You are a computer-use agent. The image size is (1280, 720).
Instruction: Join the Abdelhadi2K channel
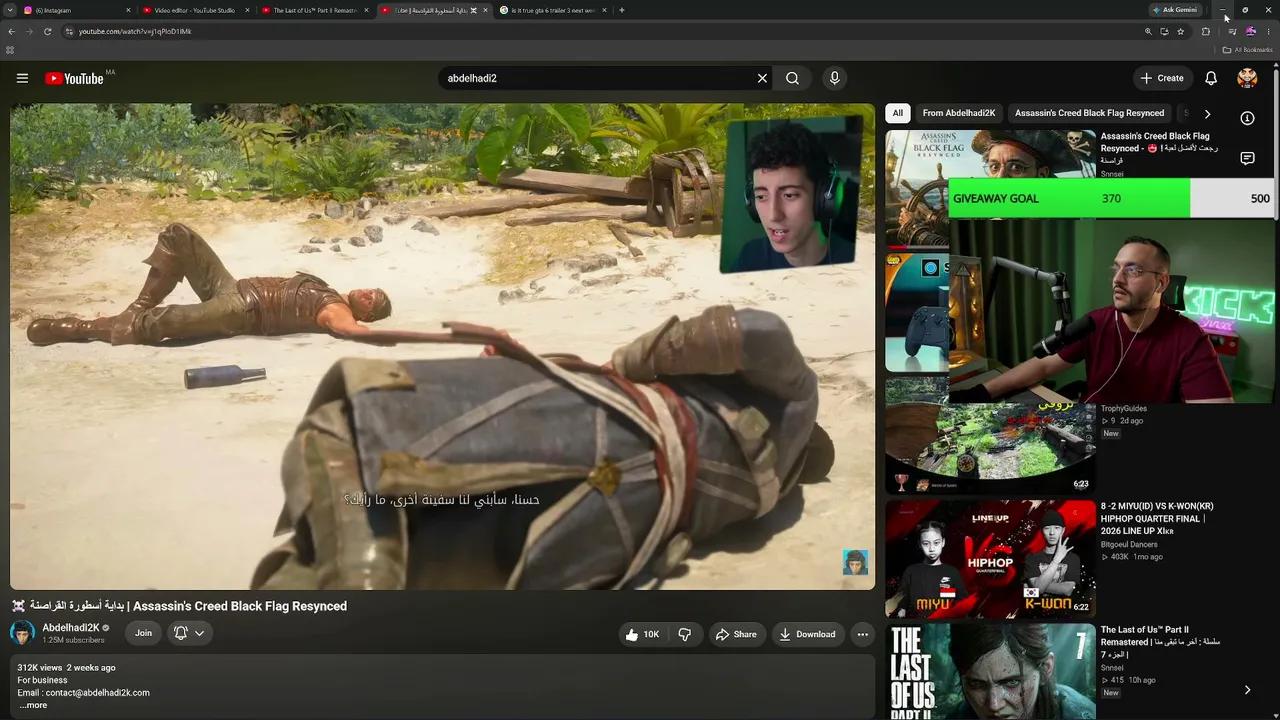coord(144,633)
